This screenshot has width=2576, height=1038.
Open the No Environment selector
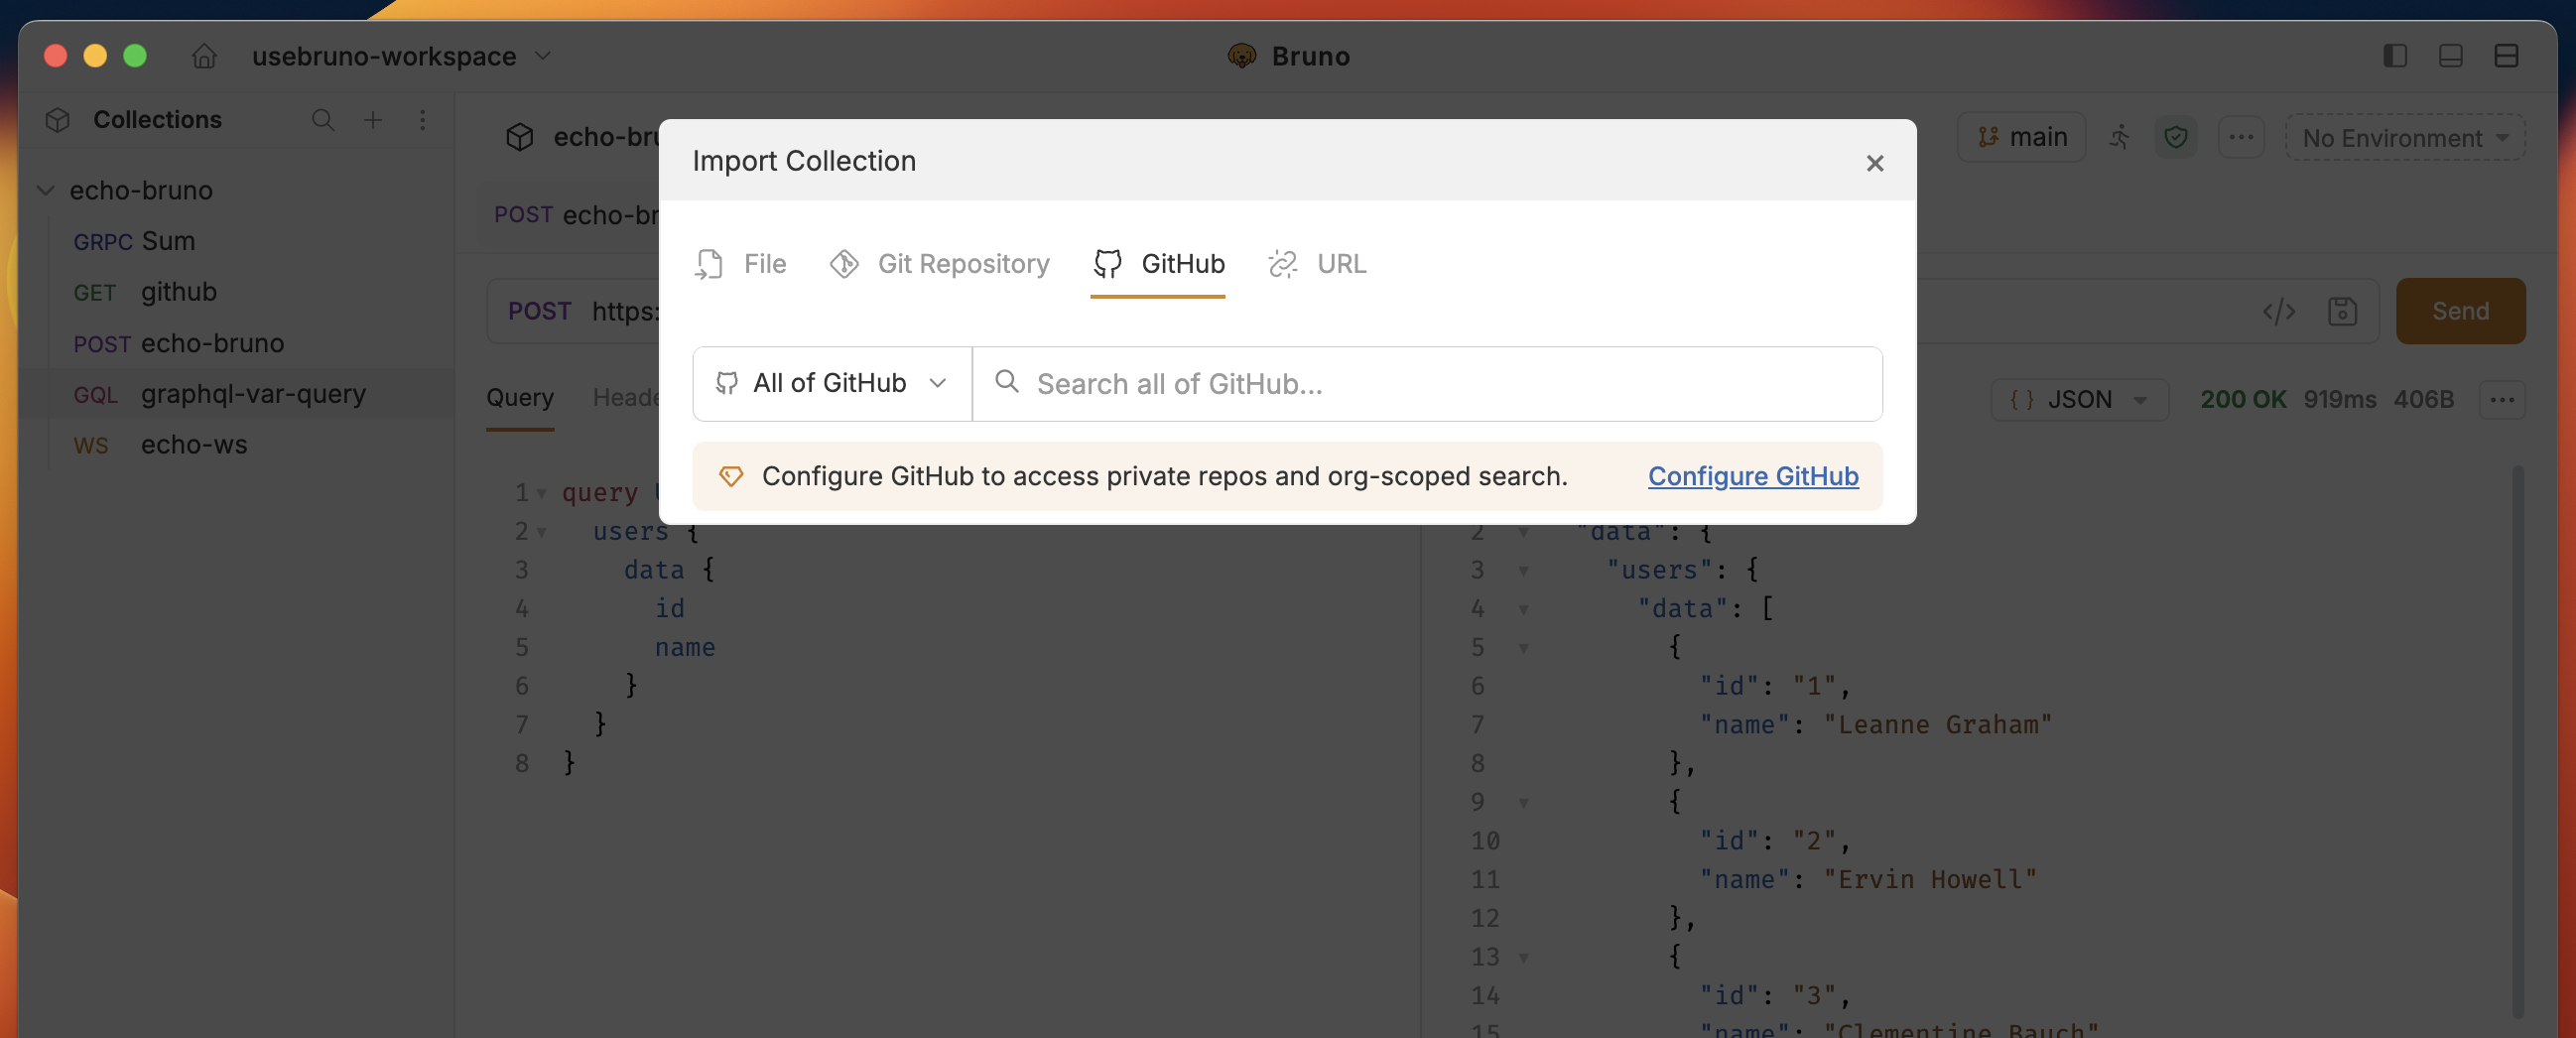point(2404,138)
